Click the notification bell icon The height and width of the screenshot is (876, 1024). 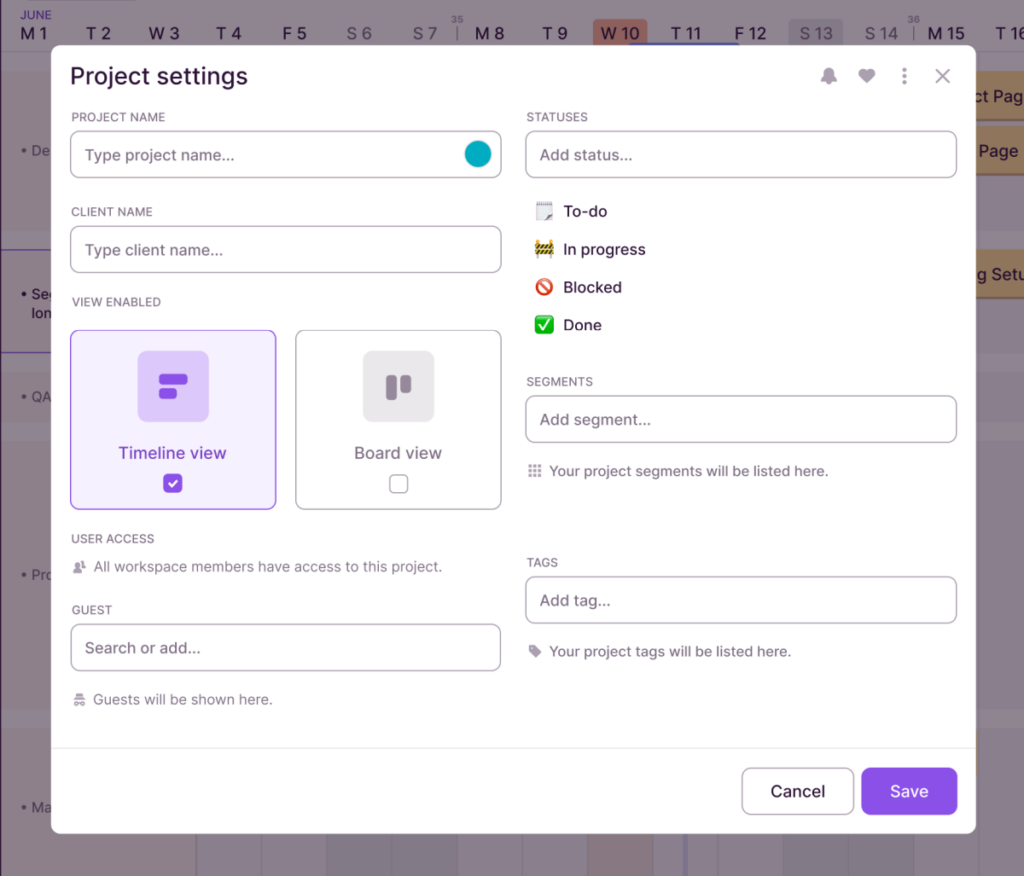[828, 75]
